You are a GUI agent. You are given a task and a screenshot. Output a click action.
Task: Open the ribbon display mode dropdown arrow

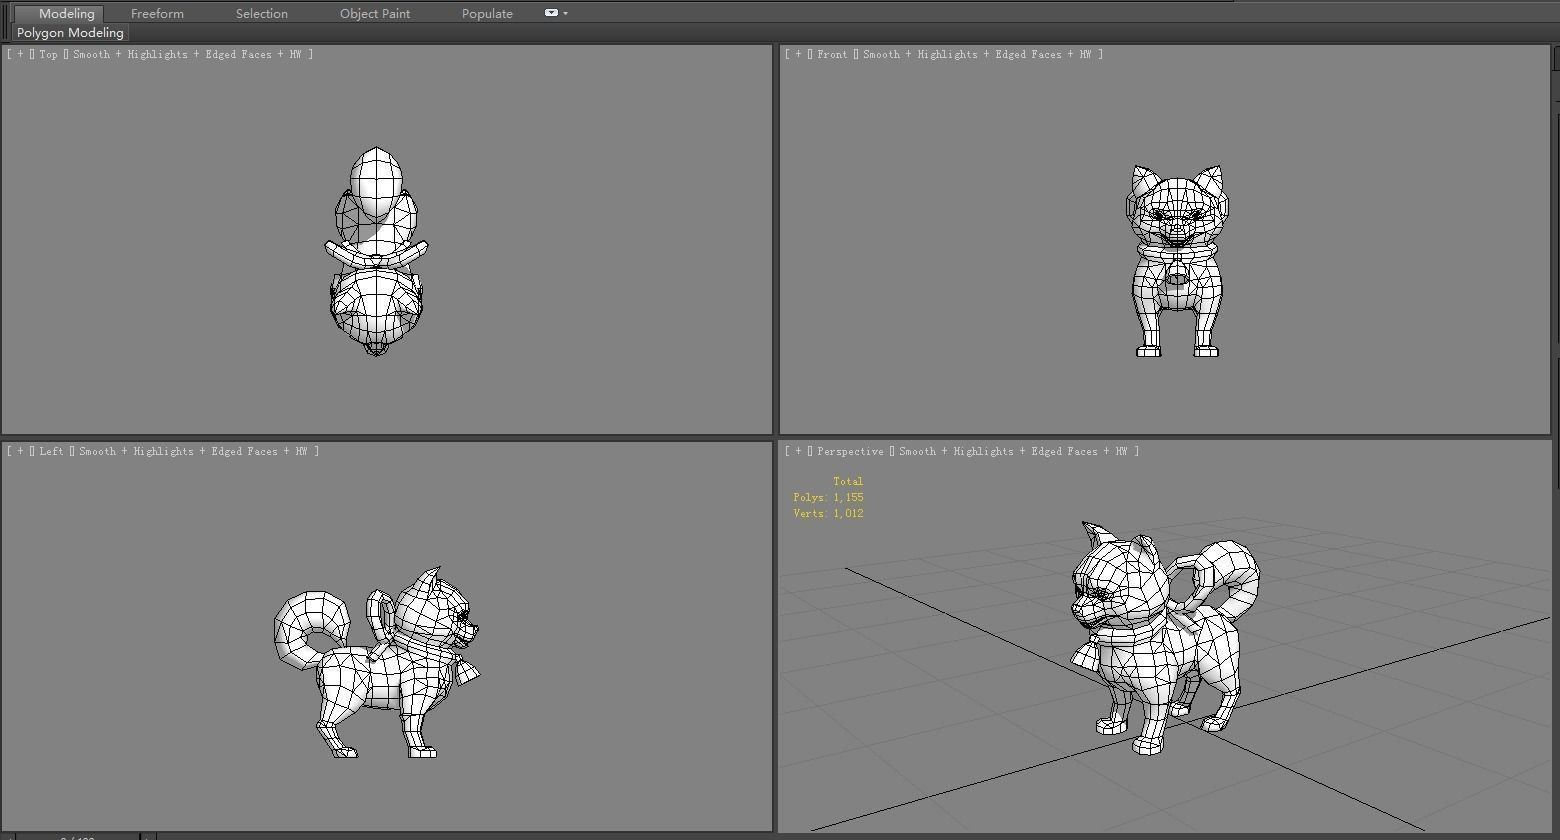(x=566, y=13)
